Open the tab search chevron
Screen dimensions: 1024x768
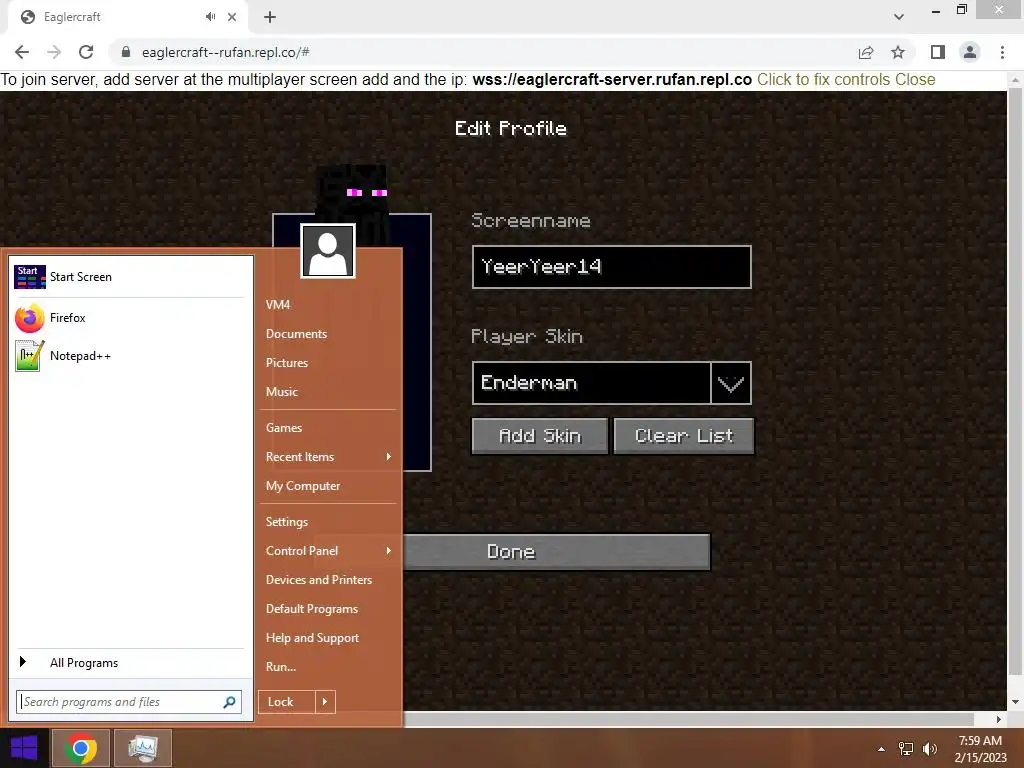coord(899,16)
